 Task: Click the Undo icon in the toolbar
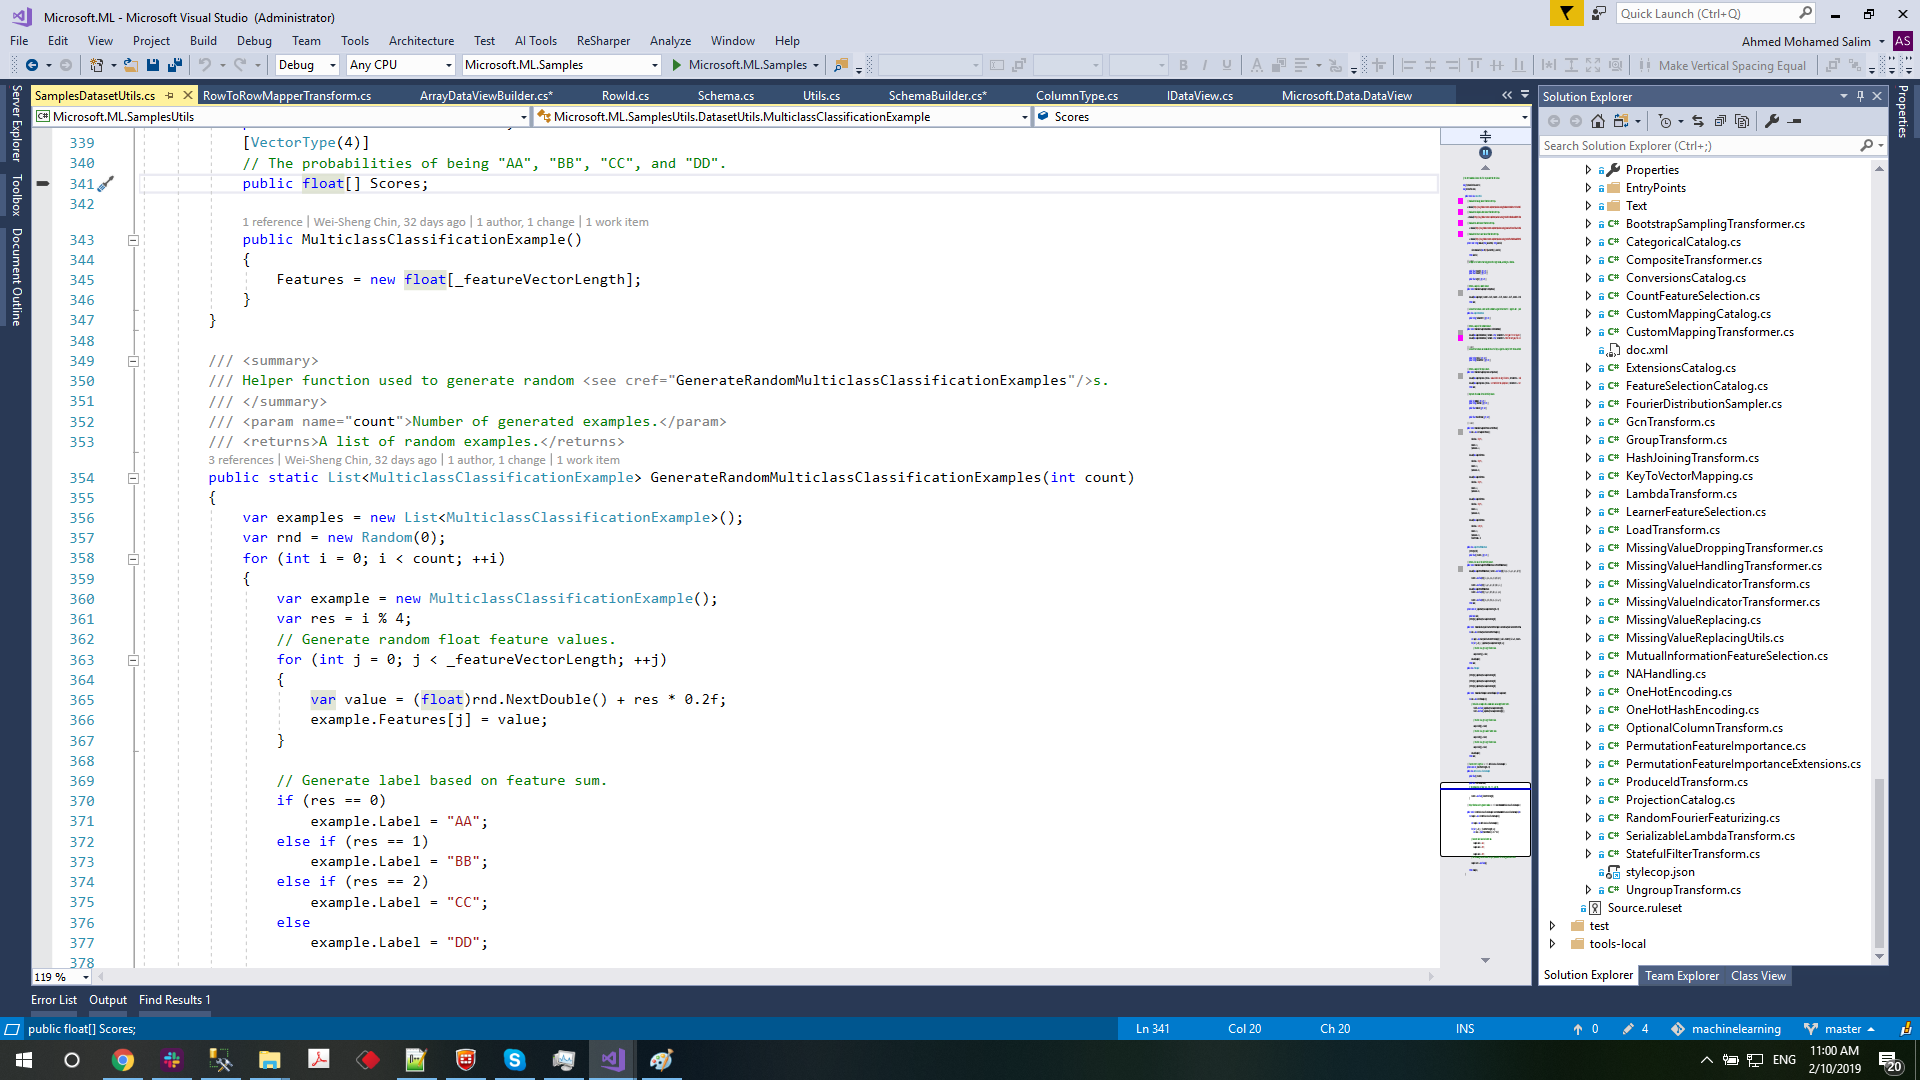pos(206,64)
